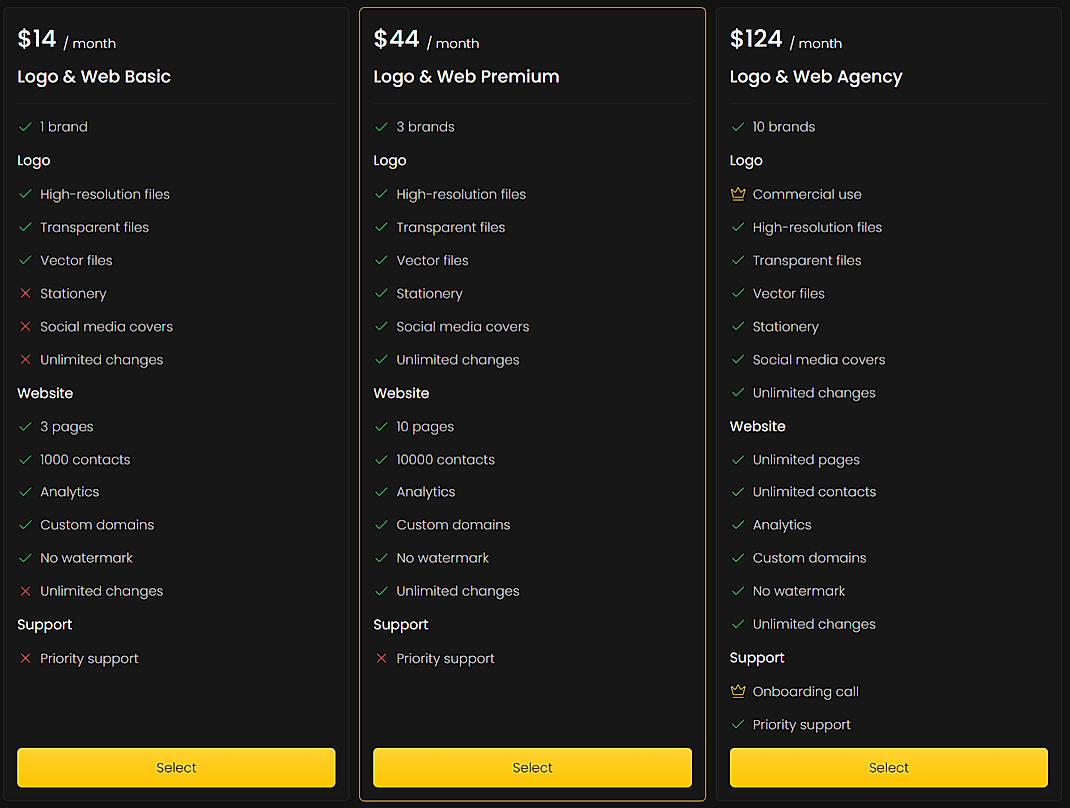Image resolution: width=1070 pixels, height=808 pixels.
Task: Click the Premium plan Support heading
Action: 401,625
